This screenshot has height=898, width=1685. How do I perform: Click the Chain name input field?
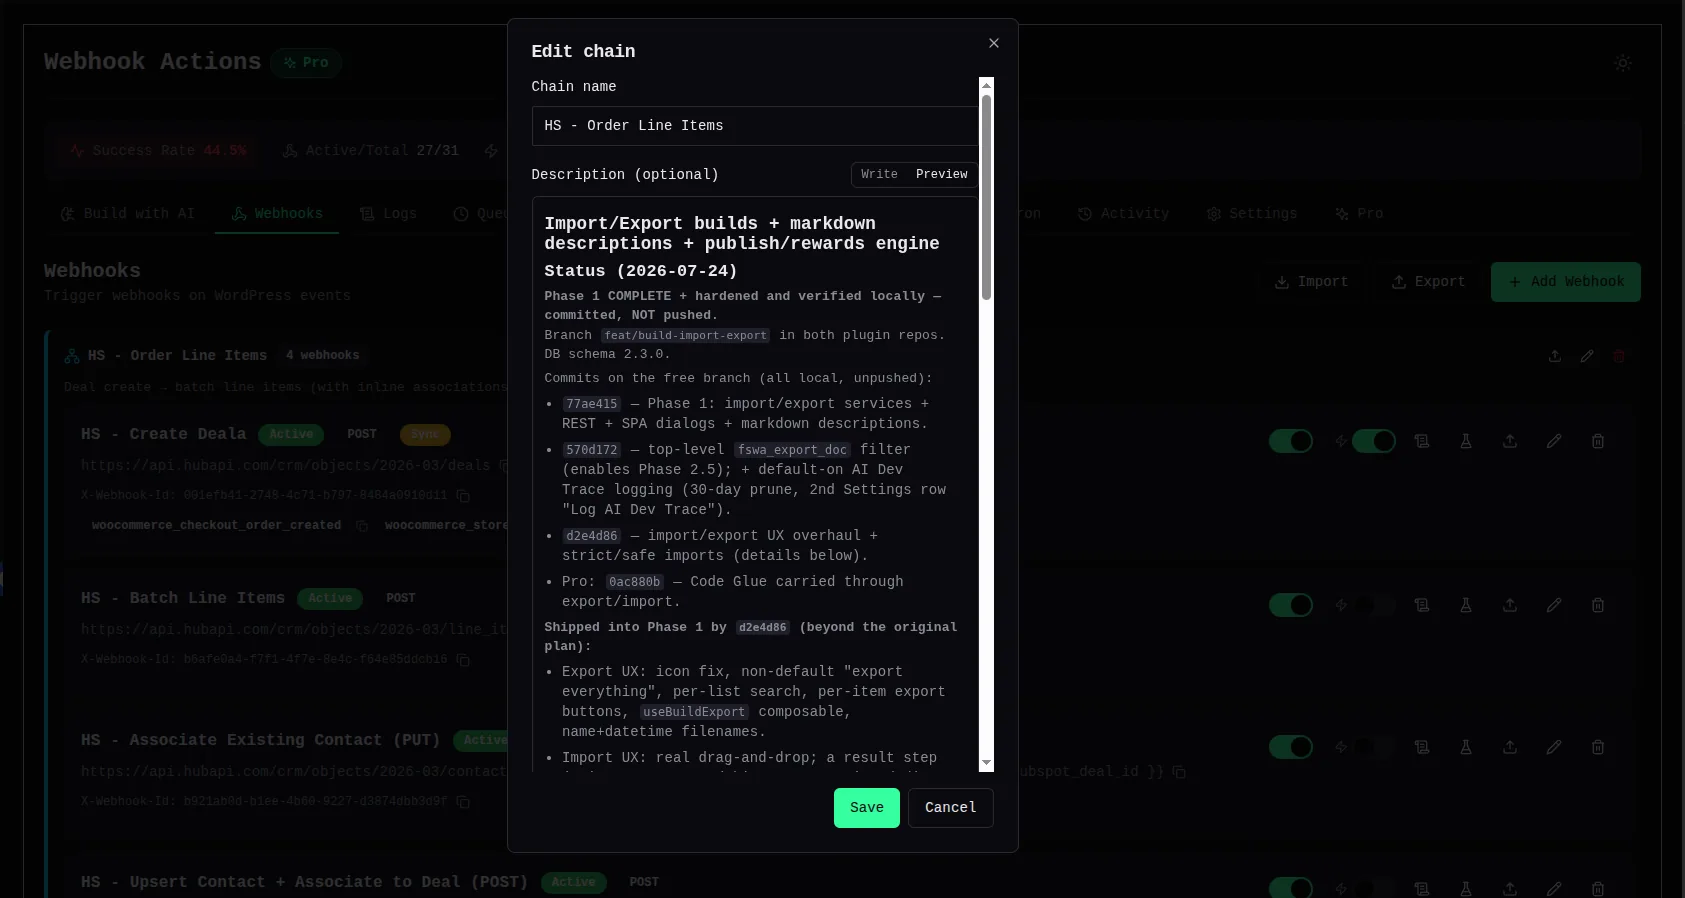coord(755,126)
